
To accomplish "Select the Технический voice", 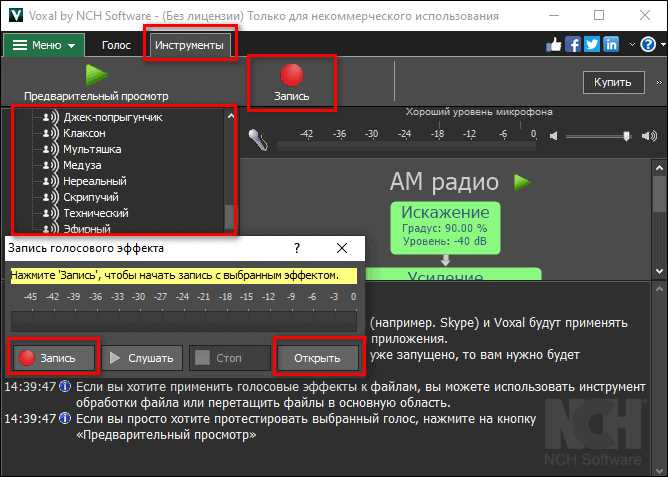I will point(96,213).
